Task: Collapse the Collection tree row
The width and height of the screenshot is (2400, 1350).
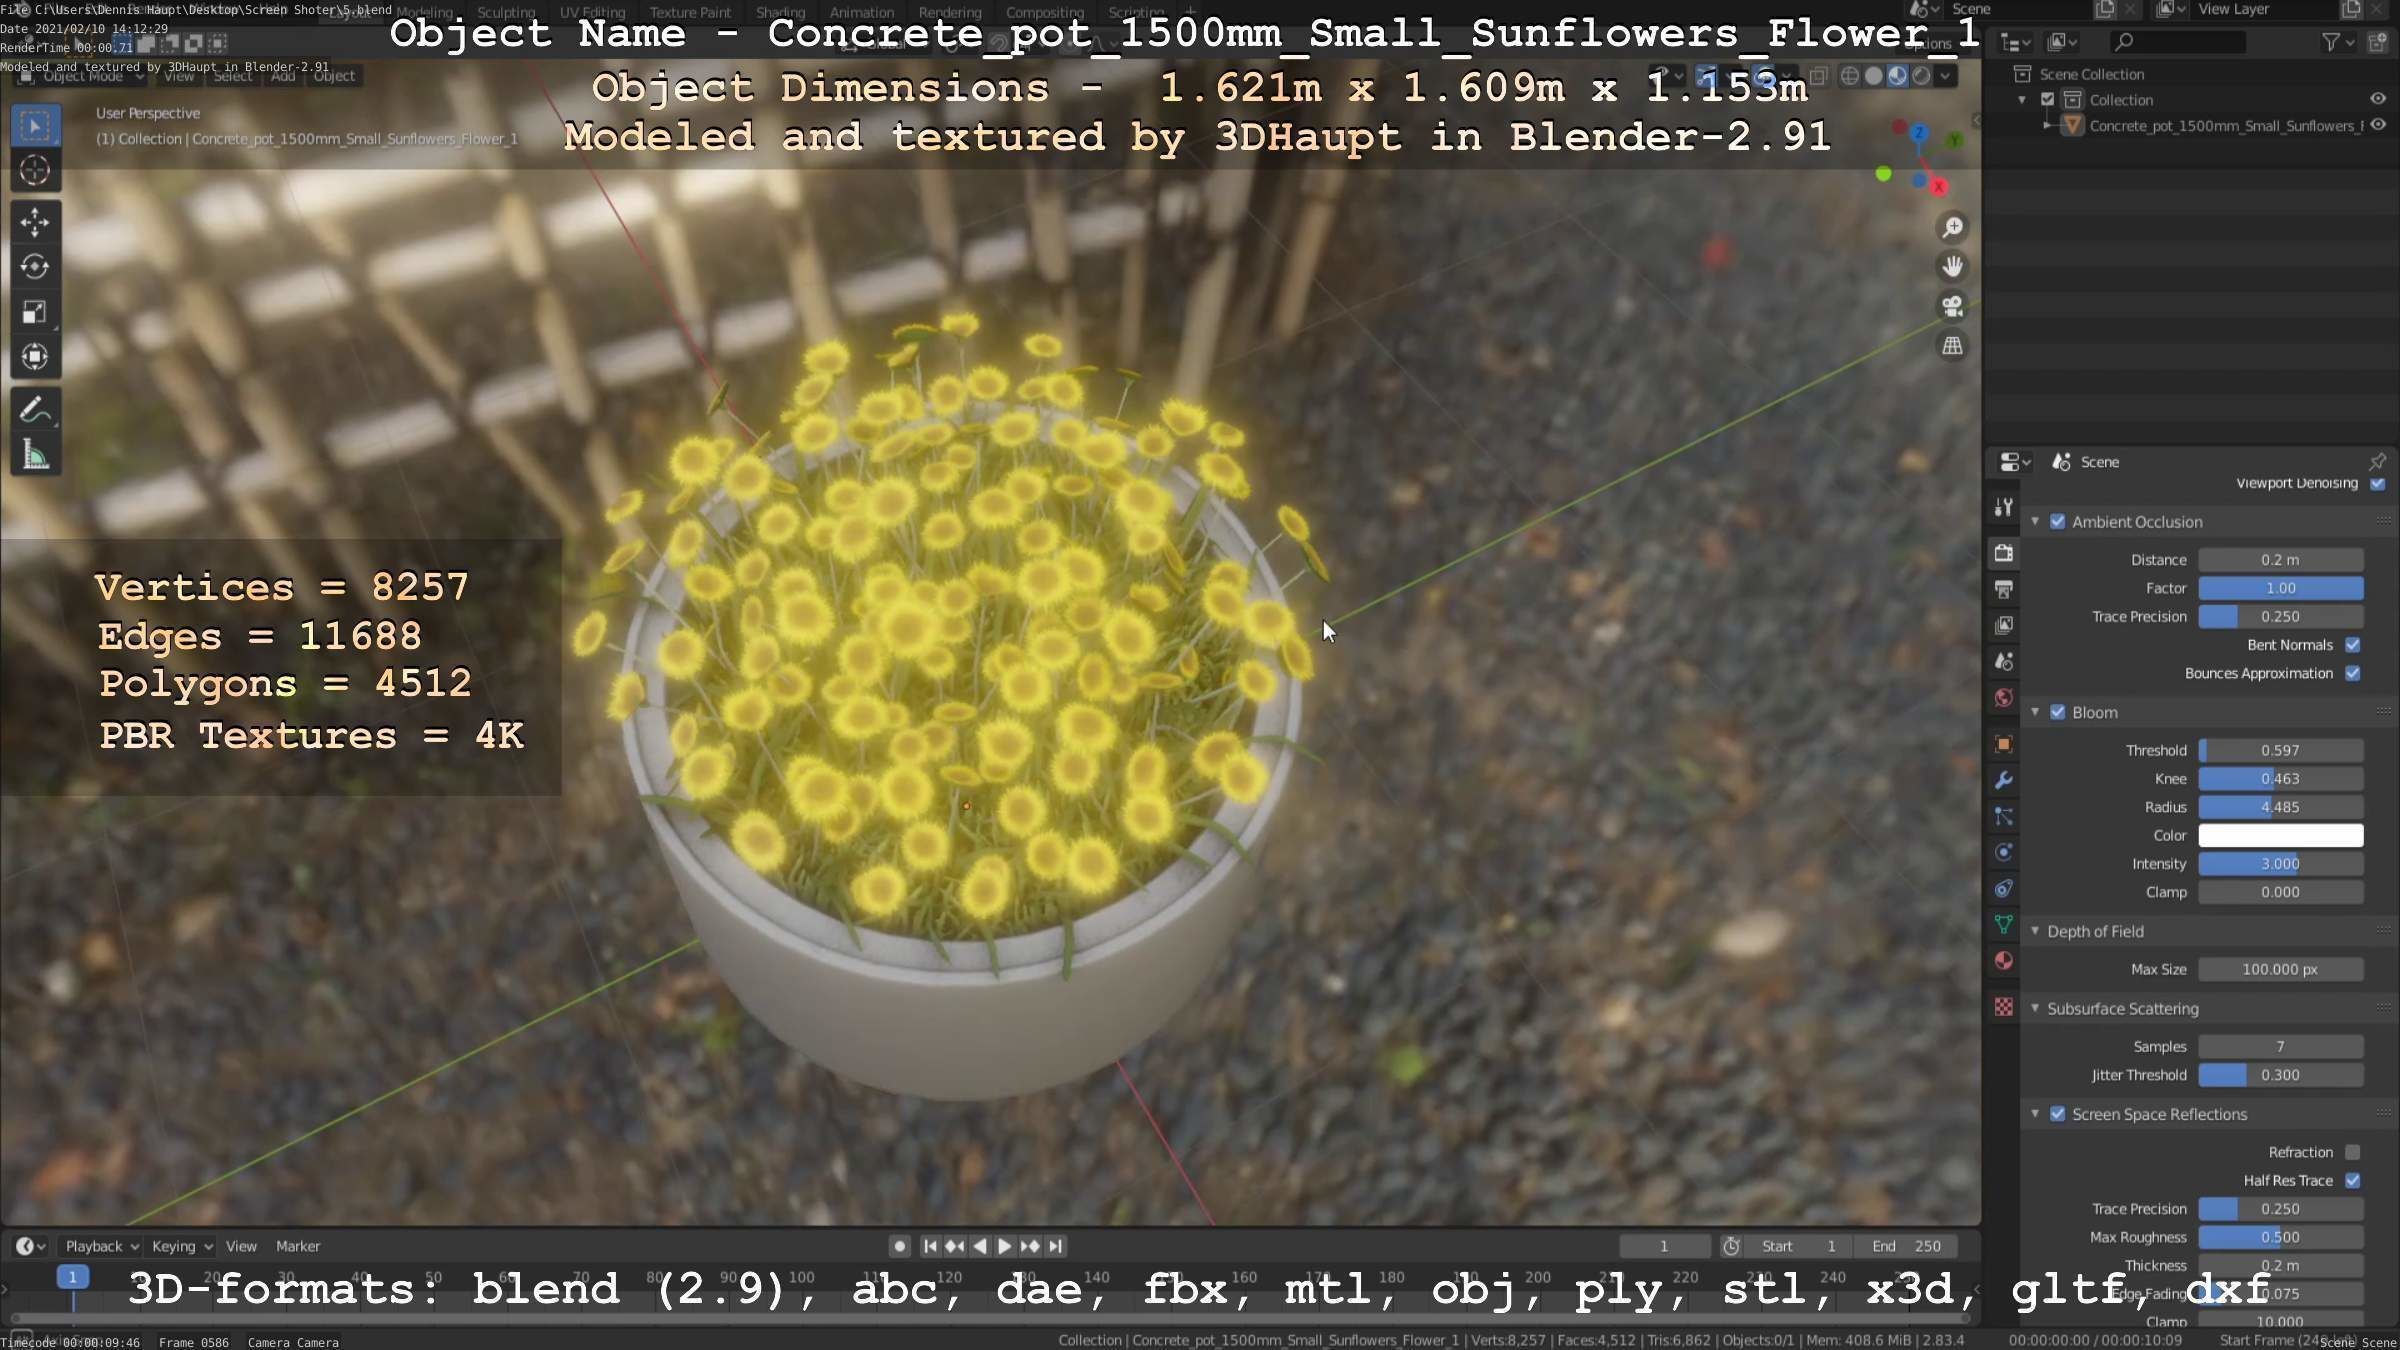Action: tap(2022, 100)
